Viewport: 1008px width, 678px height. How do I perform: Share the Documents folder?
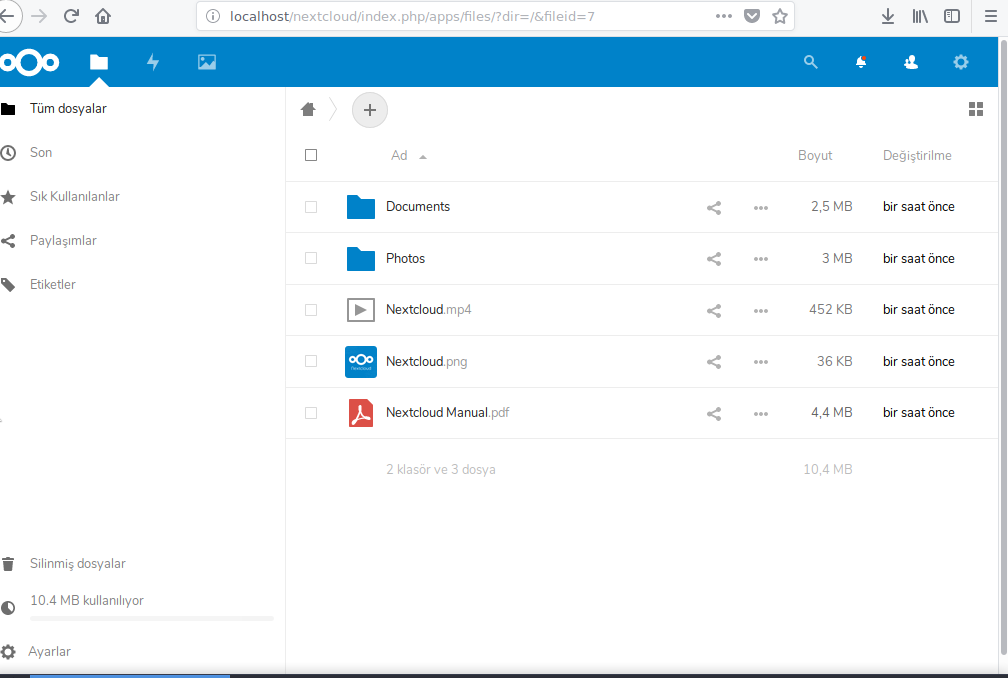714,208
